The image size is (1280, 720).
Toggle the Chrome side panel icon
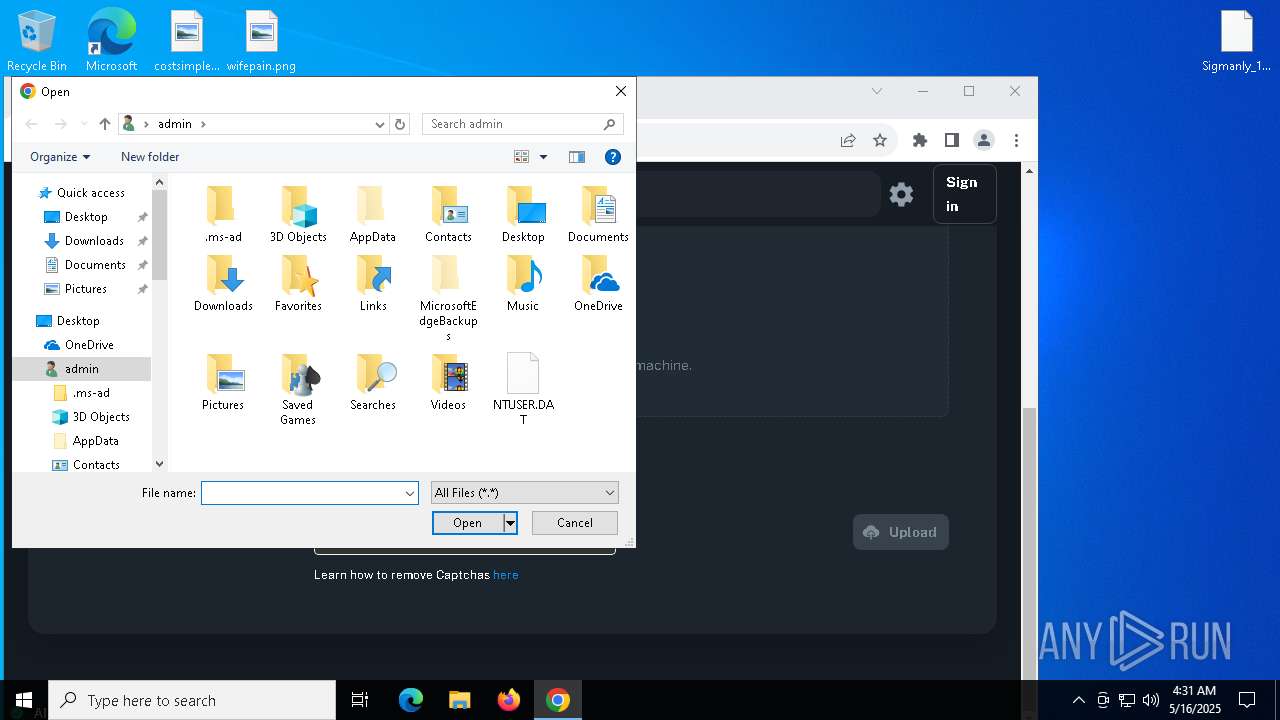tap(952, 141)
